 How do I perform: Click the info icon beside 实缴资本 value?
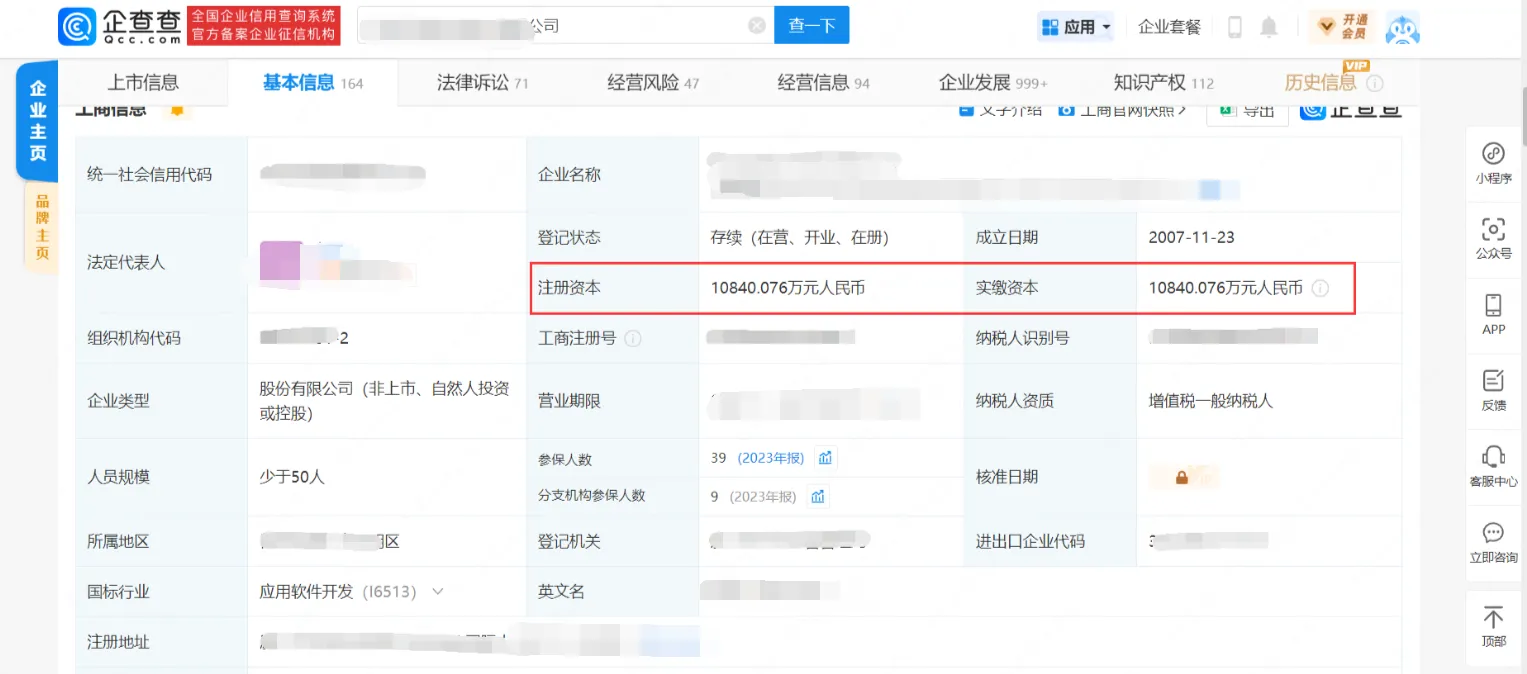[x=1321, y=288]
